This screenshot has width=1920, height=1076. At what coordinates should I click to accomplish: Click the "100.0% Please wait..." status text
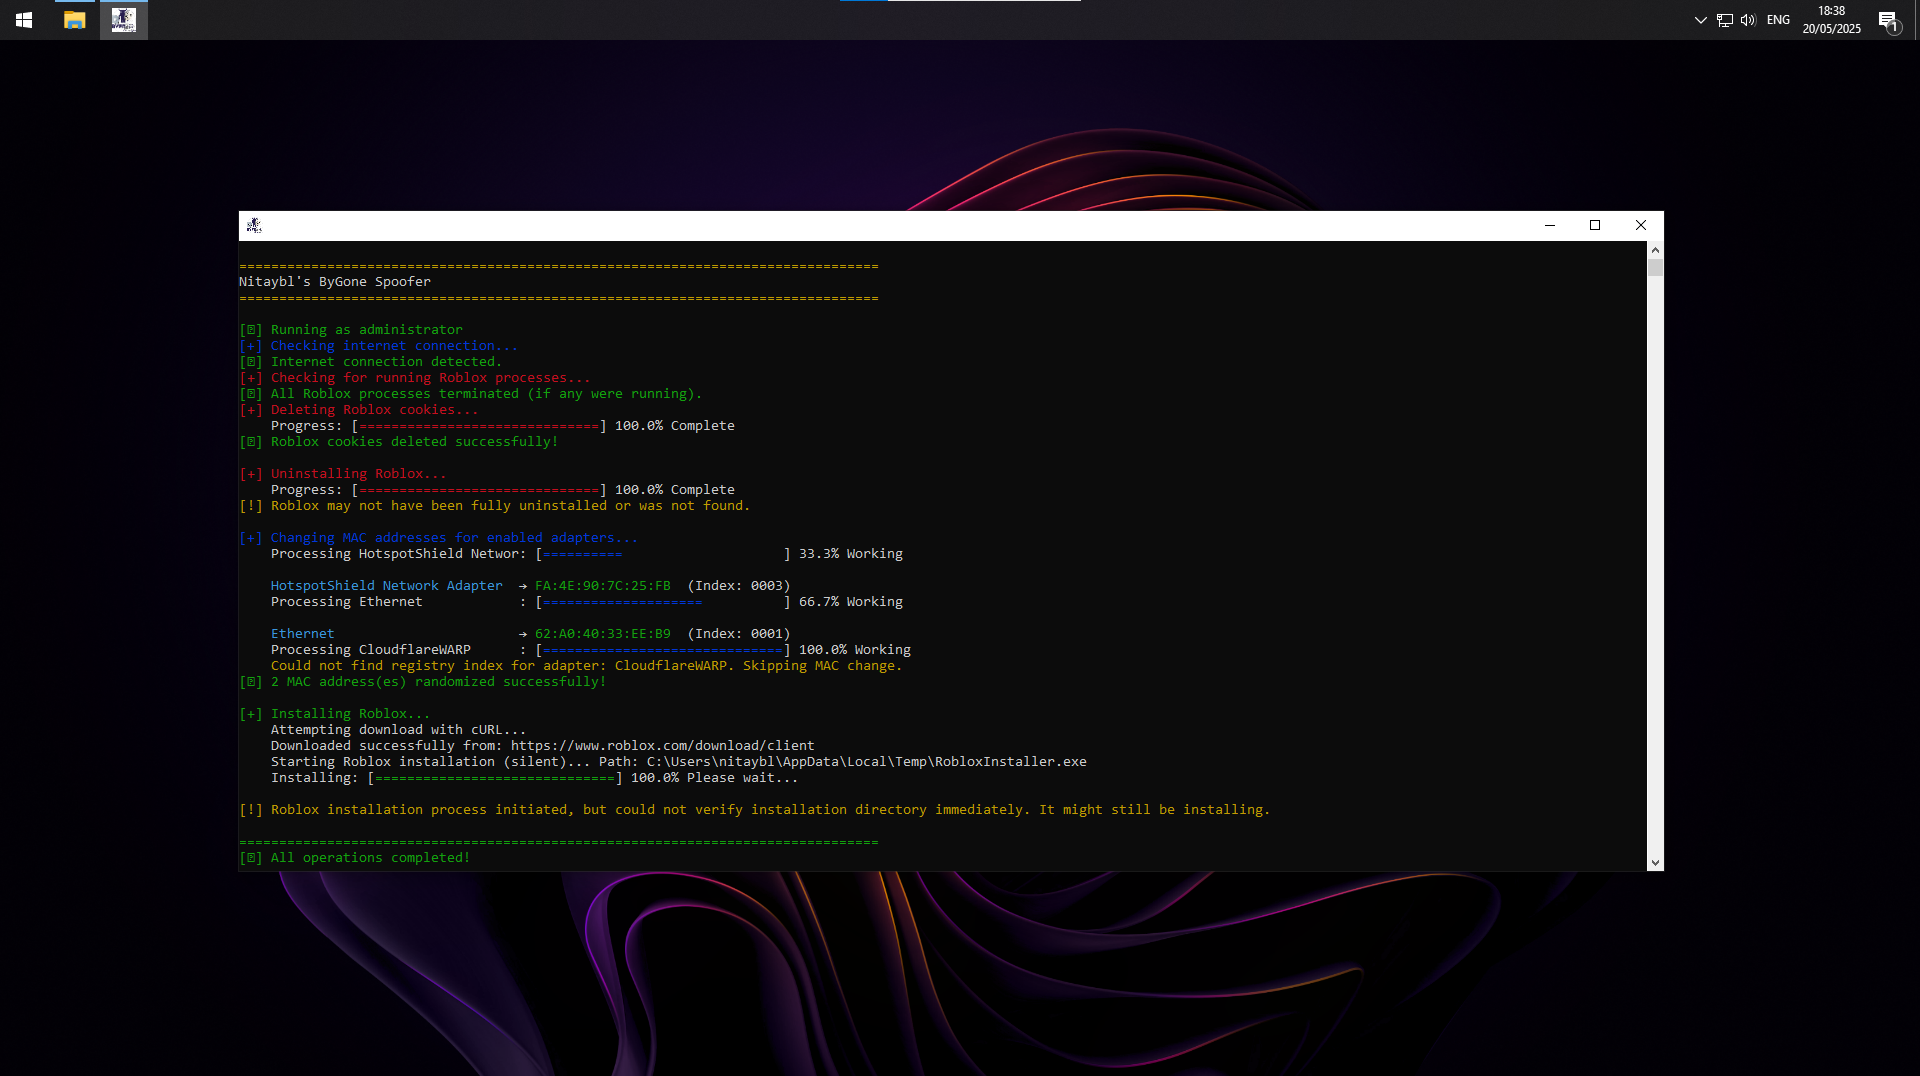tap(715, 778)
